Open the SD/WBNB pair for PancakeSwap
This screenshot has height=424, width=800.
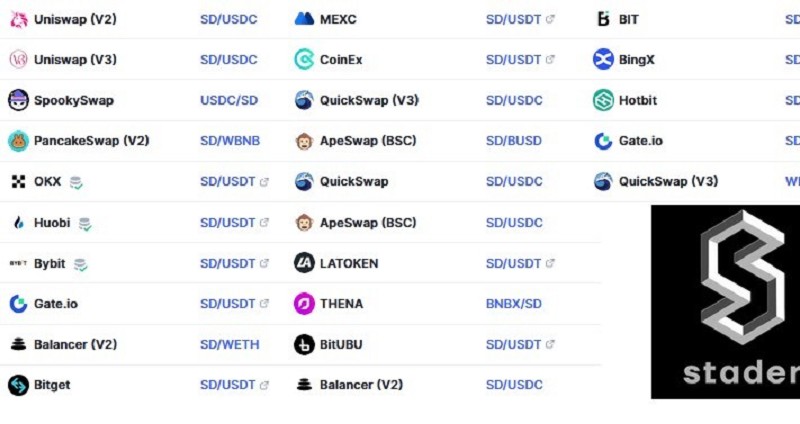(x=230, y=141)
